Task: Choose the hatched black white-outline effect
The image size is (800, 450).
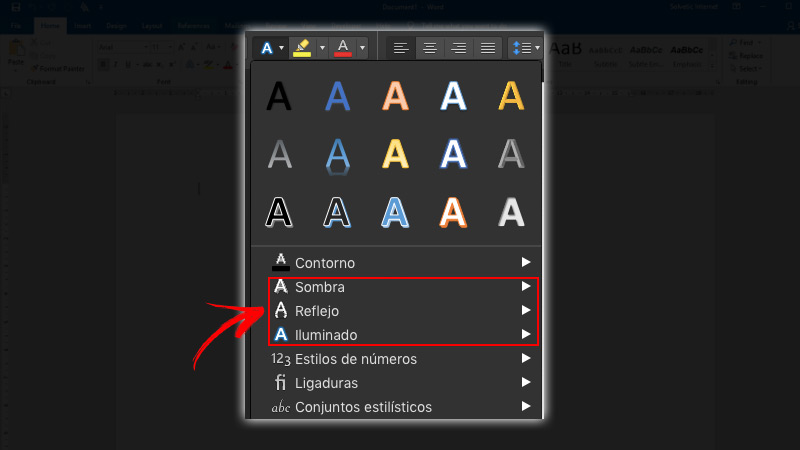Action: (337, 213)
